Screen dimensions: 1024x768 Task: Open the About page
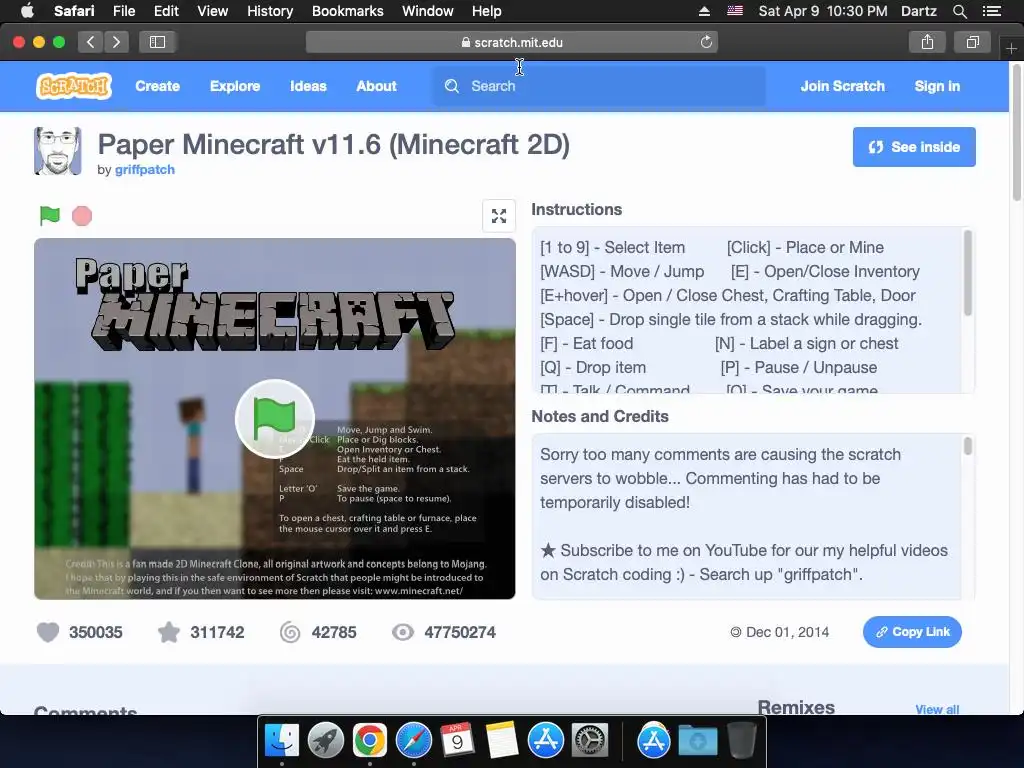tap(376, 86)
